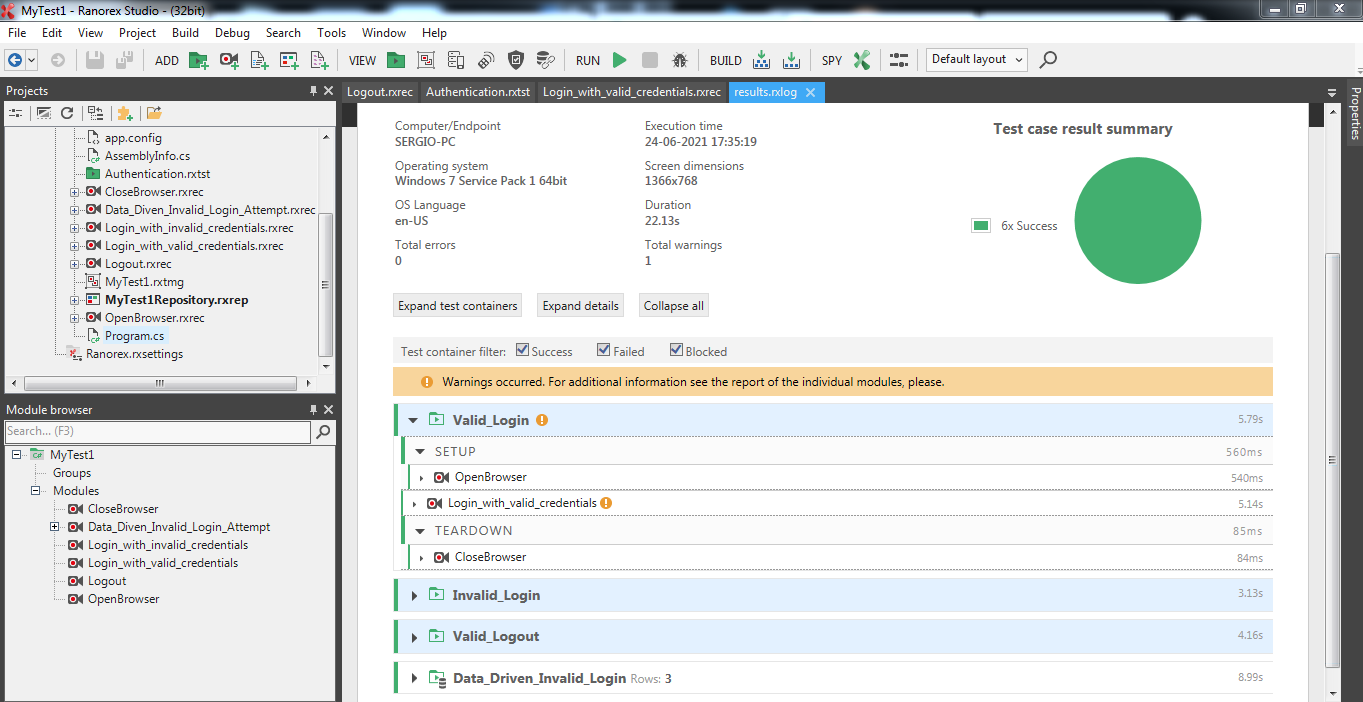
Task: Run the test with green play icon
Action: pos(620,60)
